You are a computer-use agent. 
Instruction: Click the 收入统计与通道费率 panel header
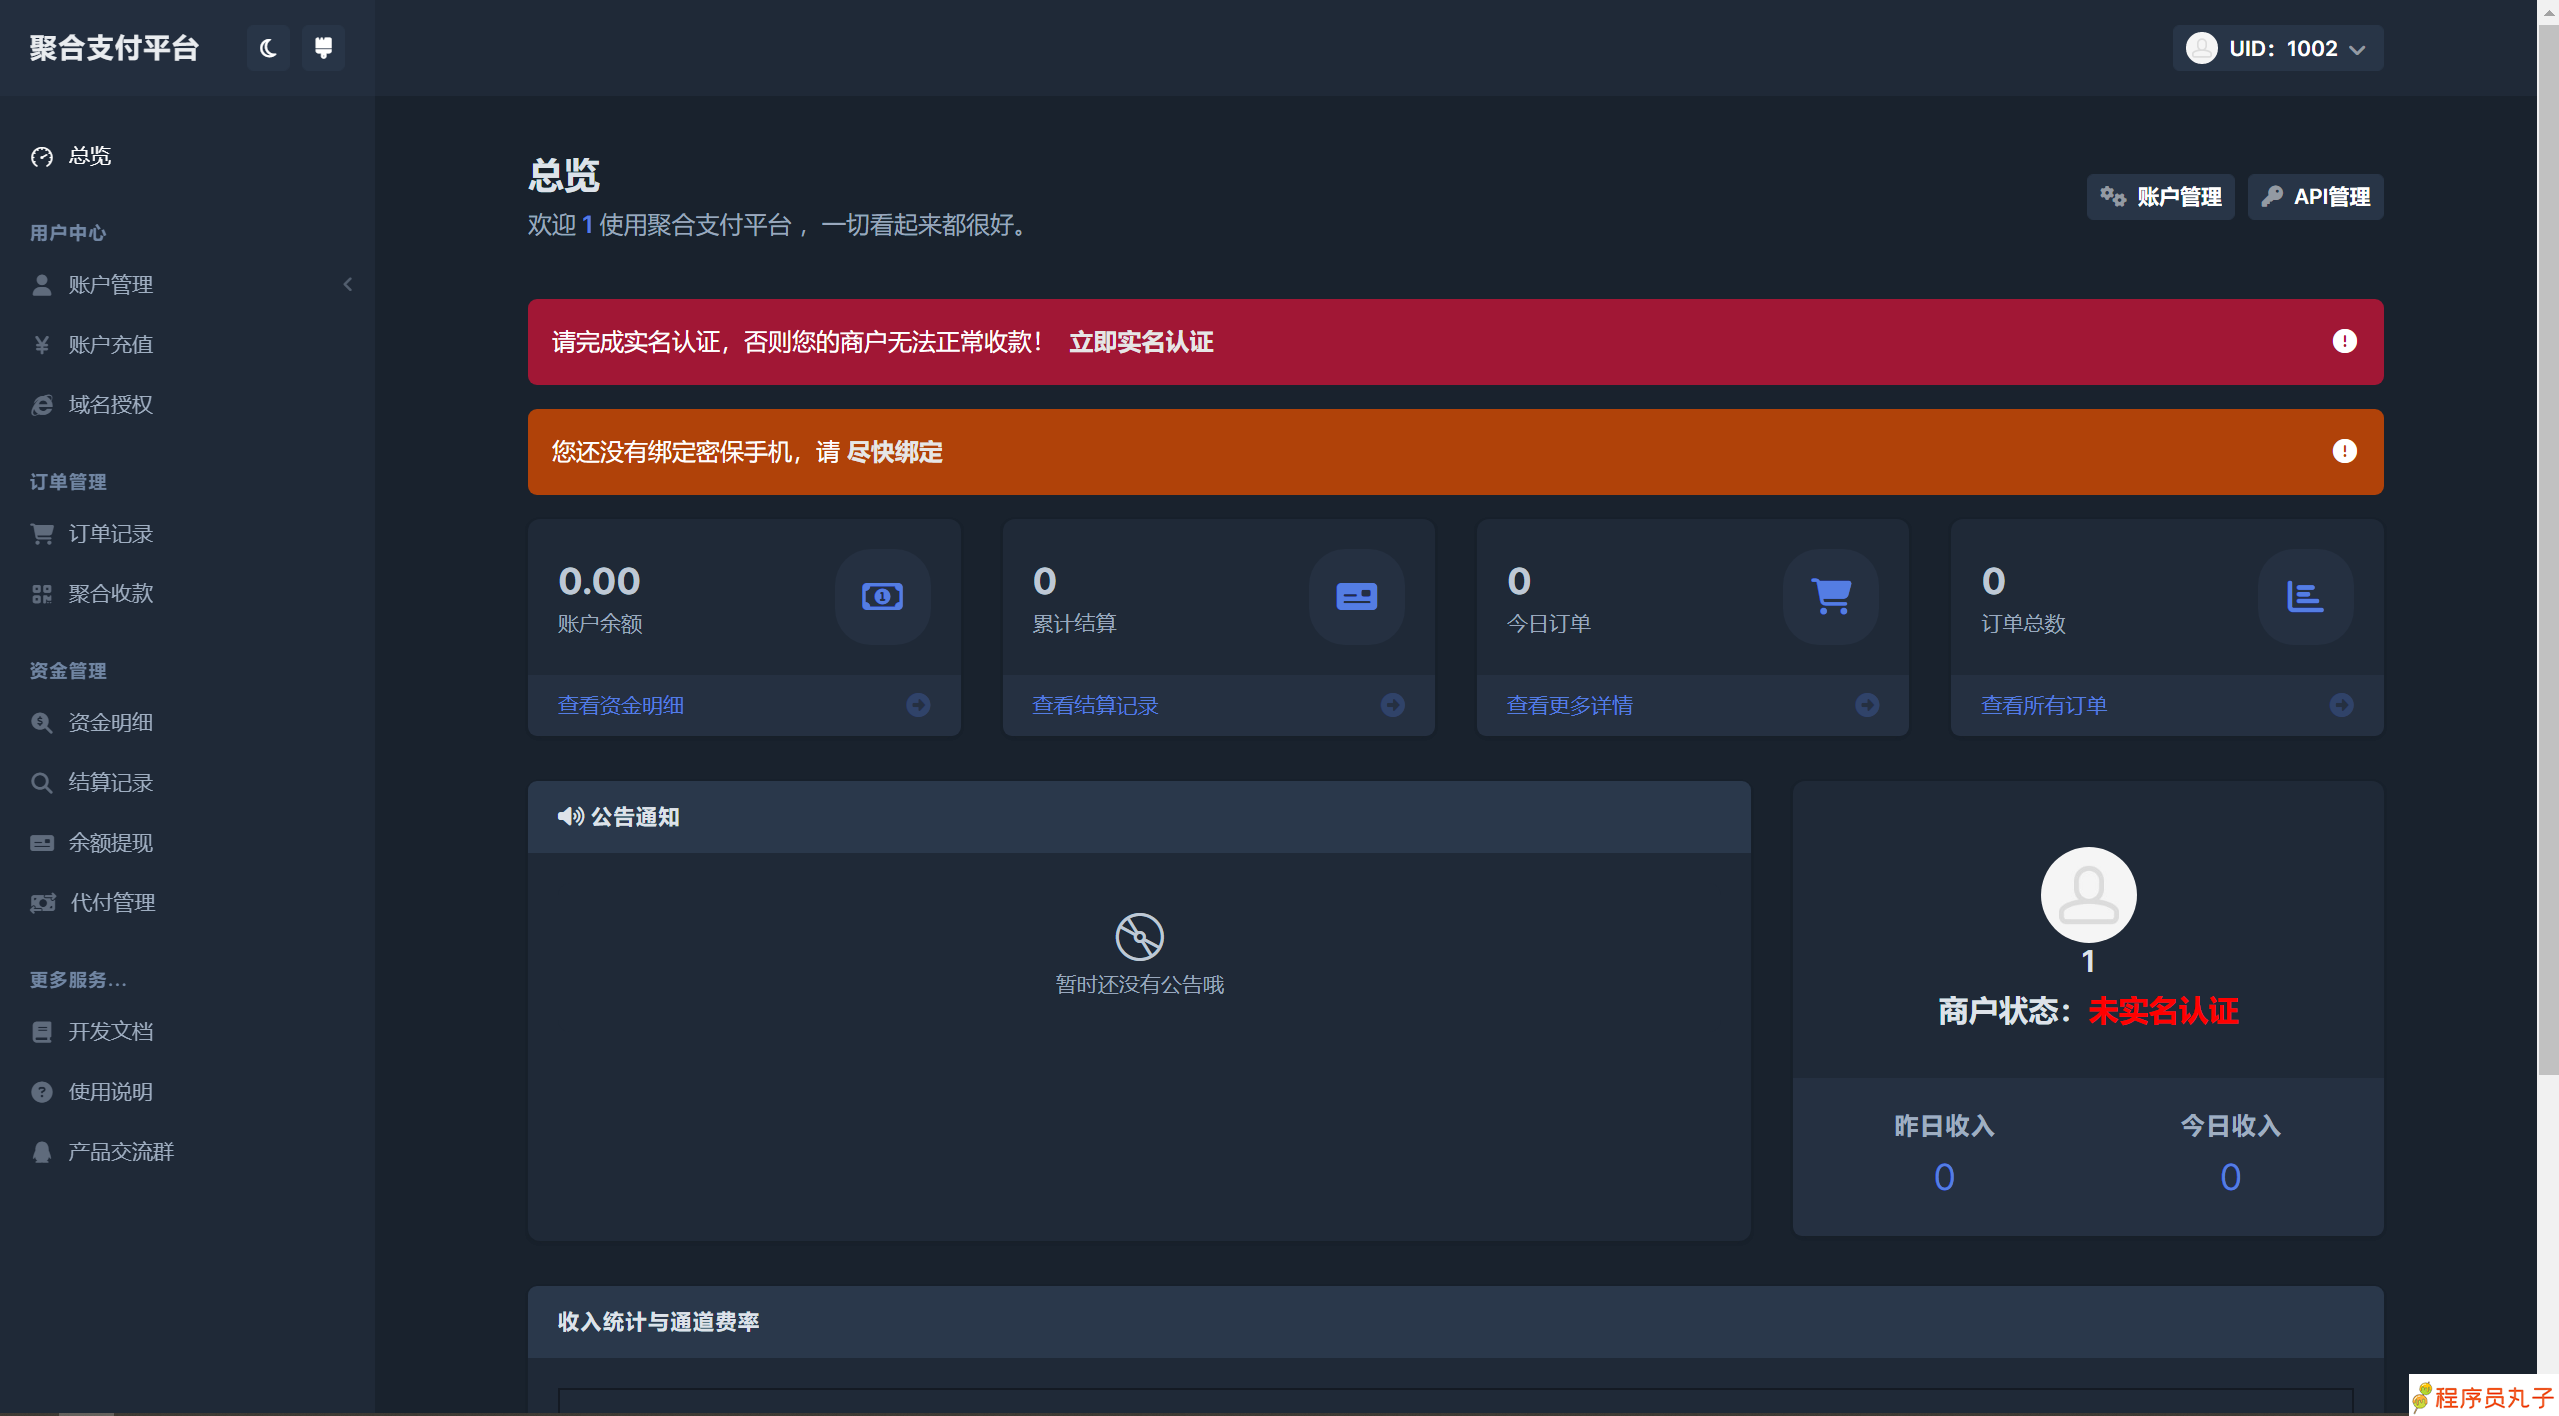1455,1322
